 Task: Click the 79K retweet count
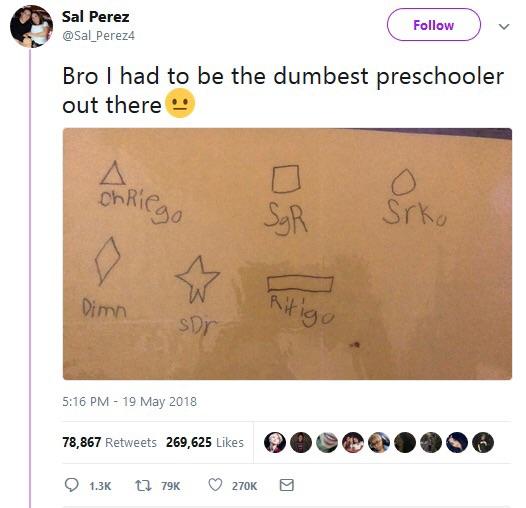click(170, 486)
